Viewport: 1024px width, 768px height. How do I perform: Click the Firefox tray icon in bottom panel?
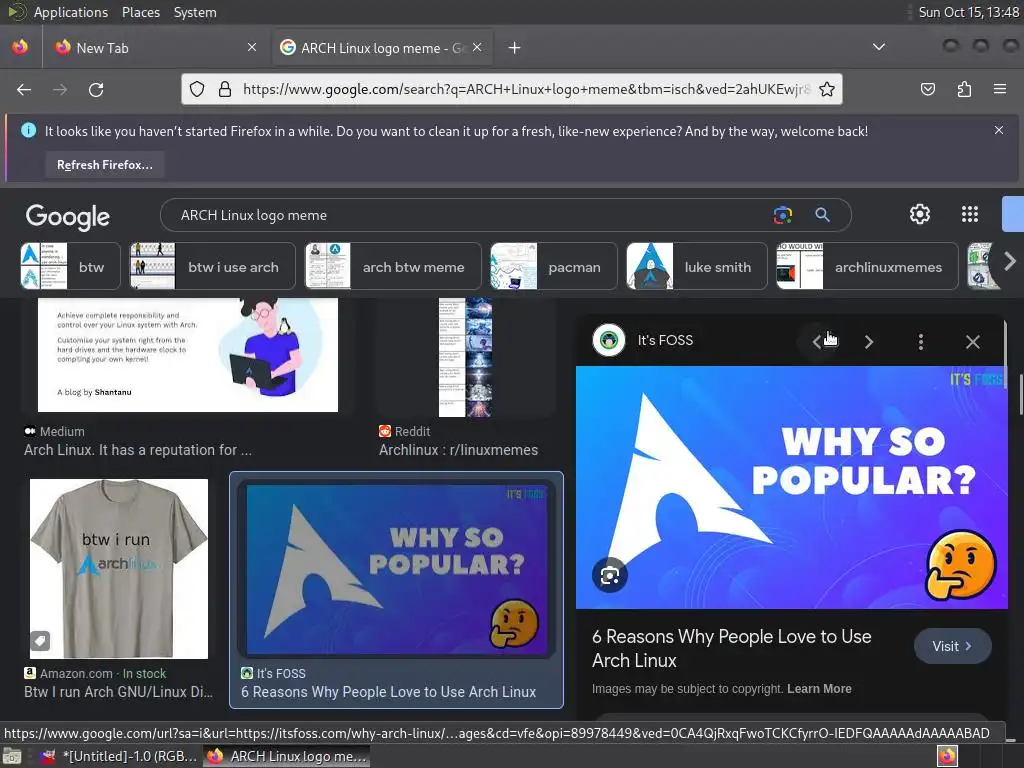click(x=947, y=756)
